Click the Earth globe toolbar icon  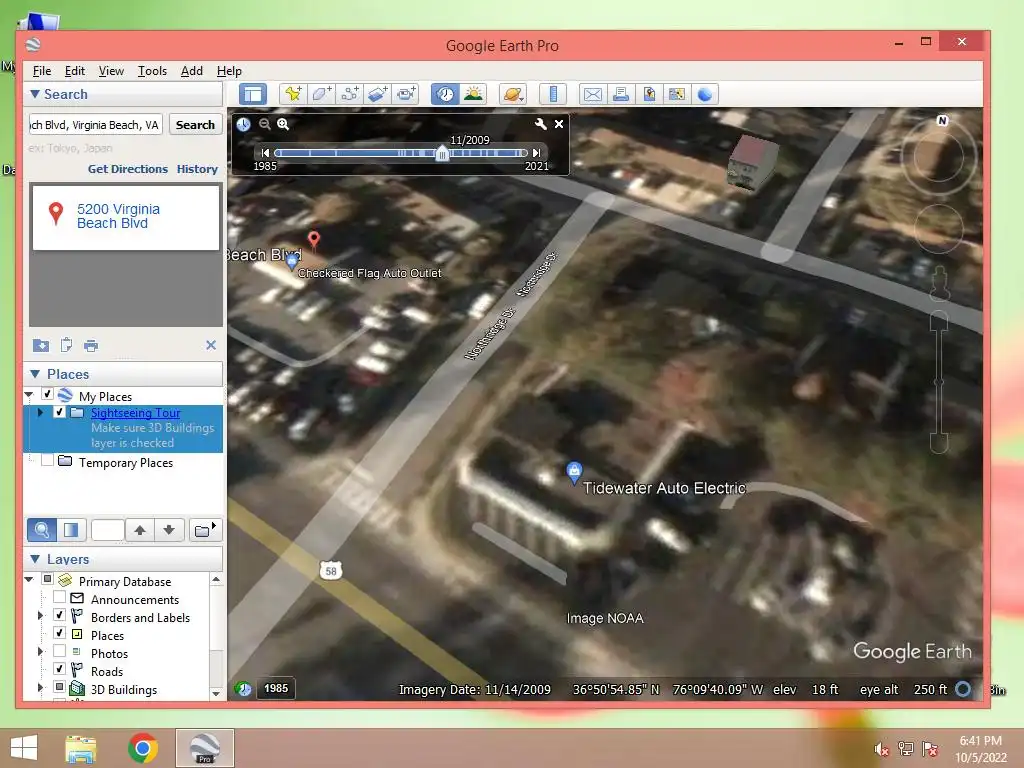pos(705,94)
